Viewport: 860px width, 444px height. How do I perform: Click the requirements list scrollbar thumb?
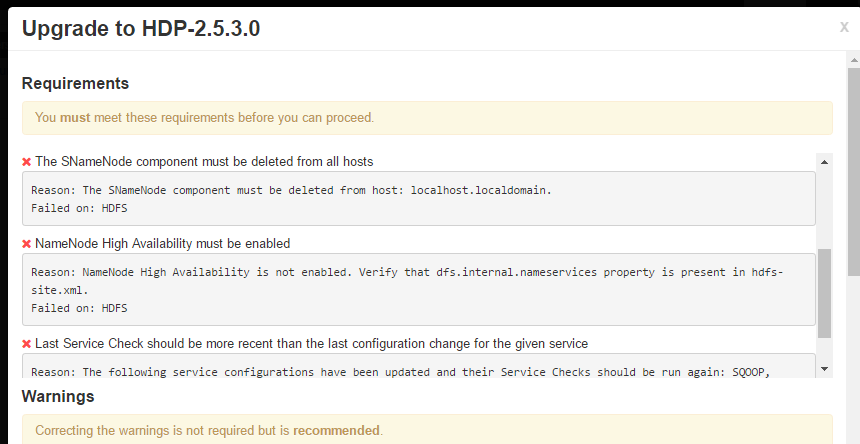[824, 293]
